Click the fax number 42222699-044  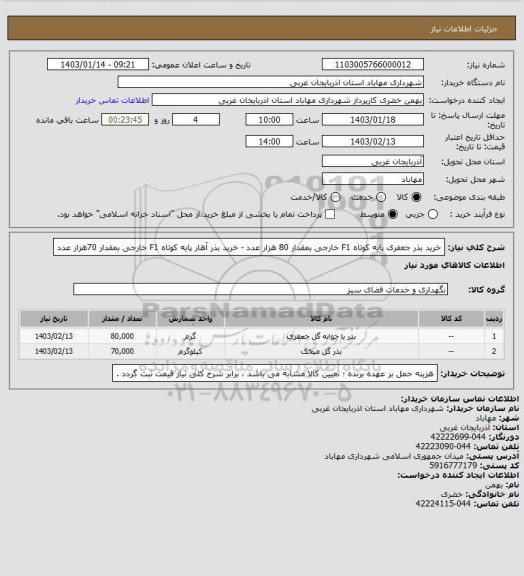tap(458, 437)
